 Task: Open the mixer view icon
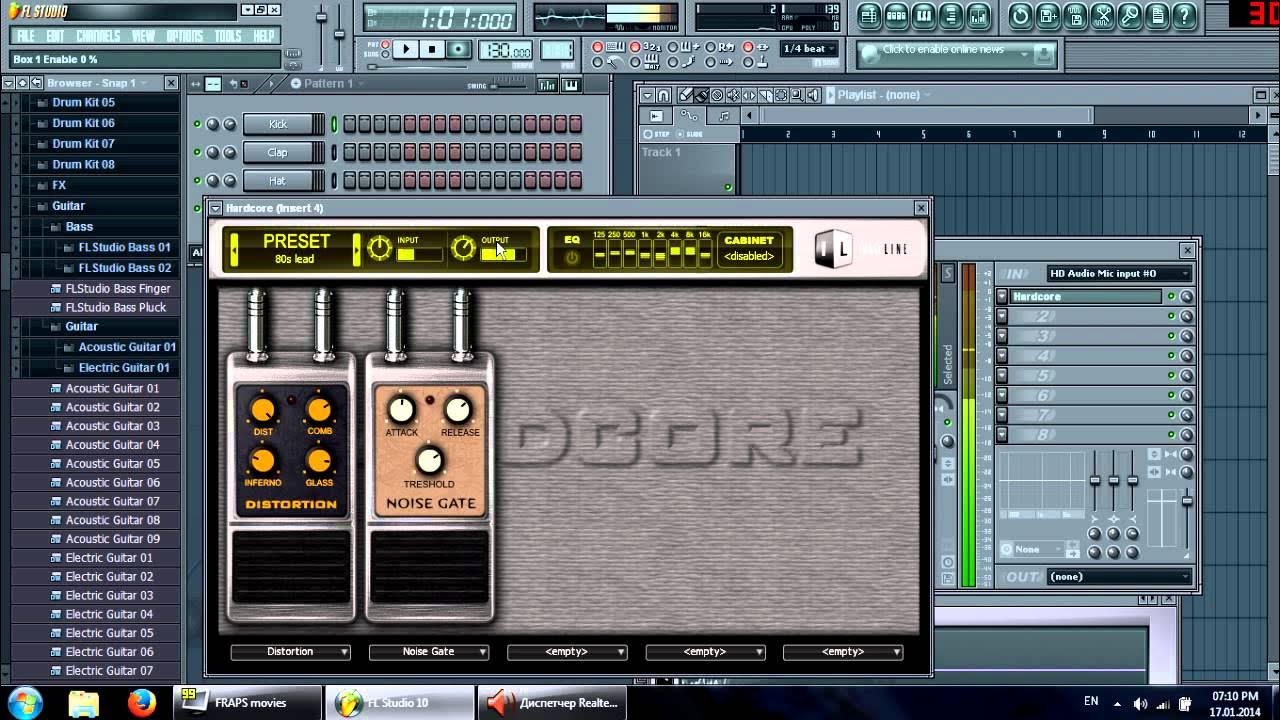(978, 15)
